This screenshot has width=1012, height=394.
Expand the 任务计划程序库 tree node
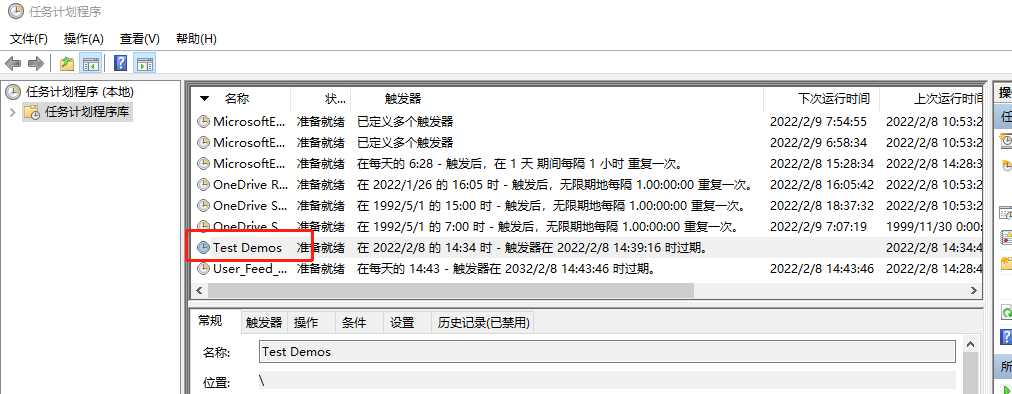tap(12, 112)
